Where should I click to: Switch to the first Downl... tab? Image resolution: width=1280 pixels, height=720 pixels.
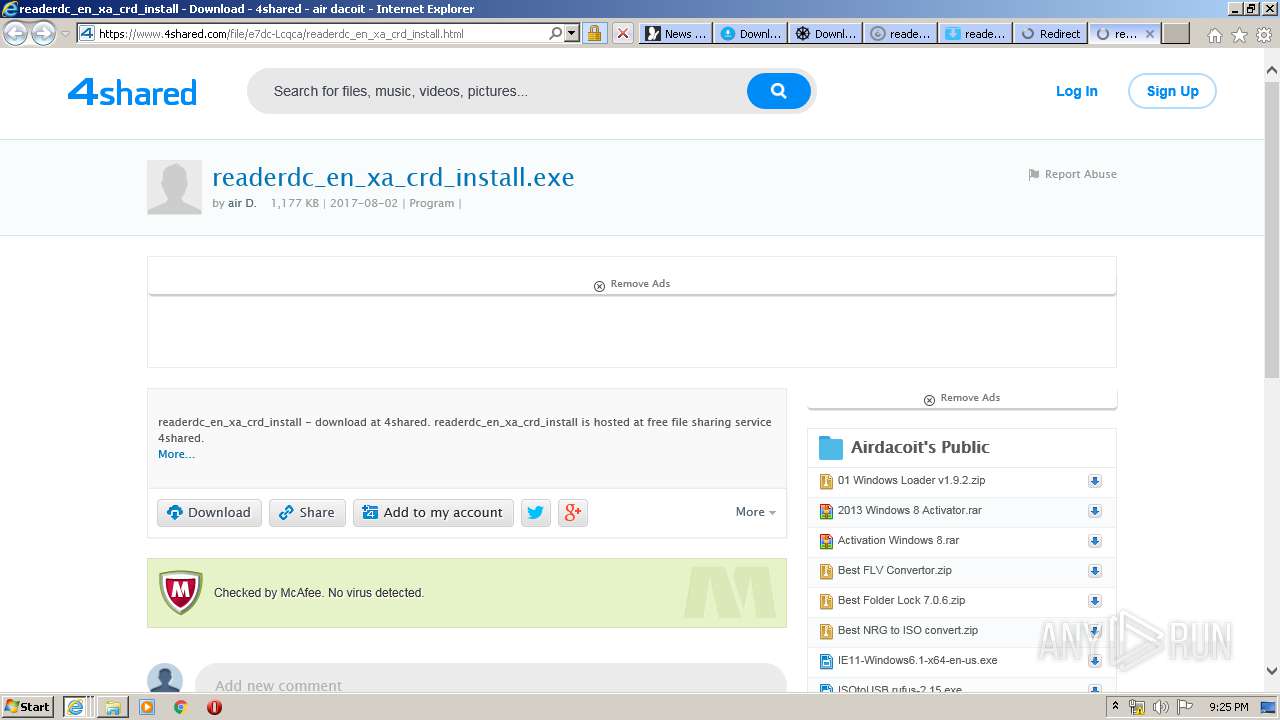(750, 33)
